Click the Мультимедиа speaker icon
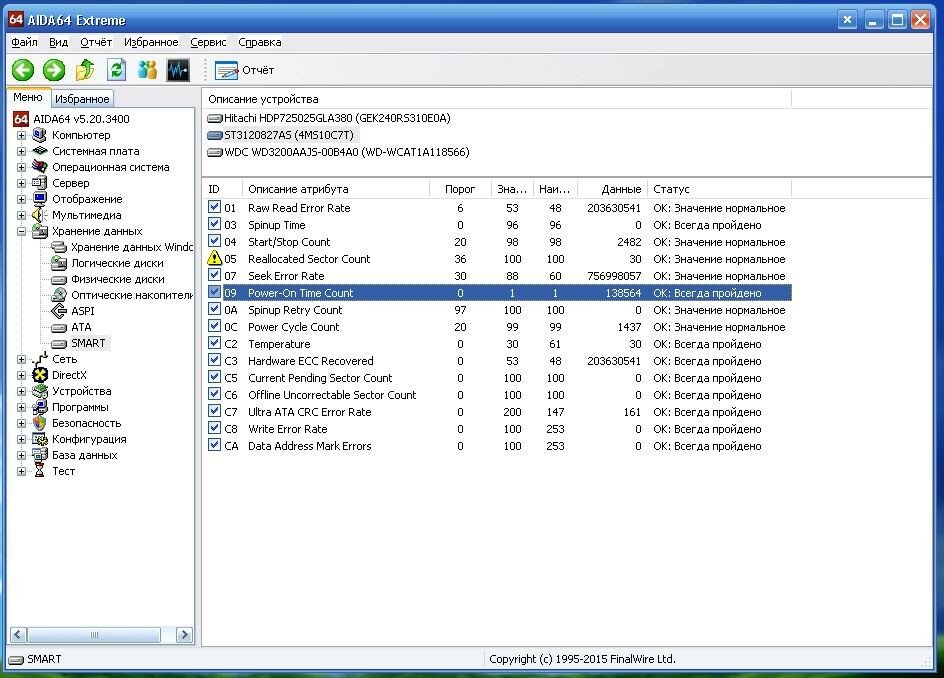 point(40,215)
